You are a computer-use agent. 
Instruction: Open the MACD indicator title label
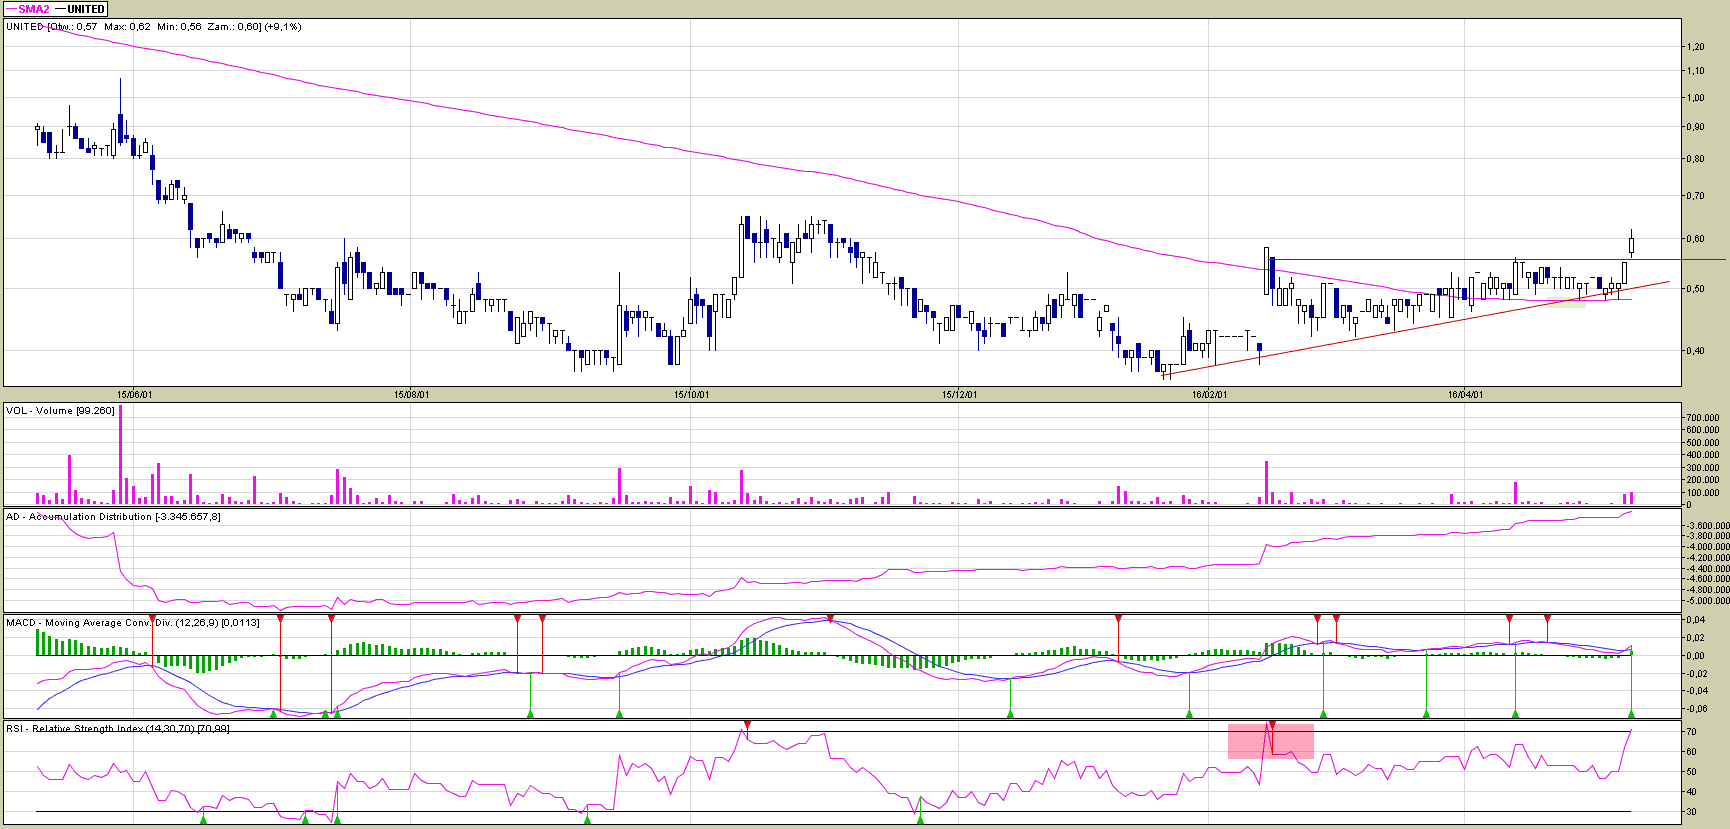(132, 623)
